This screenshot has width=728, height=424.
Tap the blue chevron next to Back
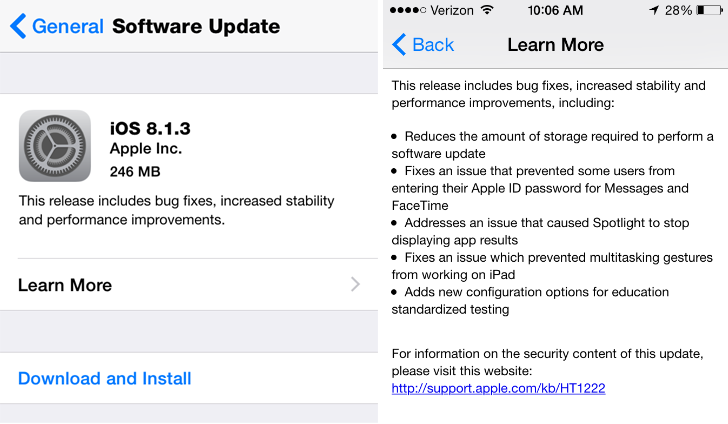pos(399,45)
